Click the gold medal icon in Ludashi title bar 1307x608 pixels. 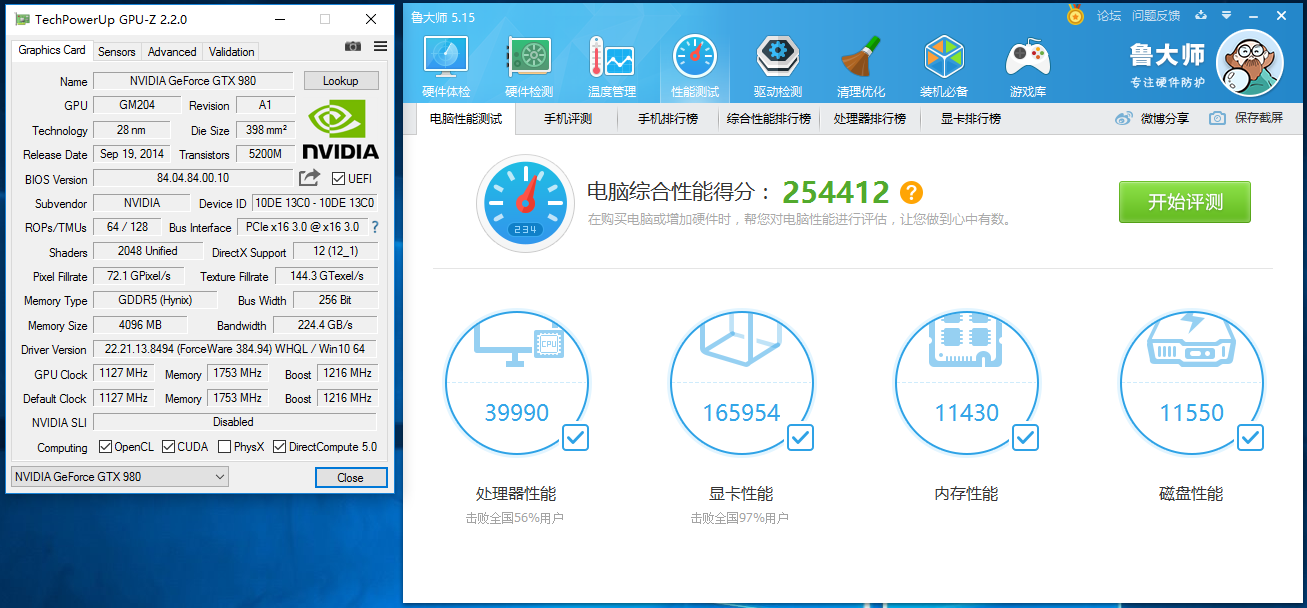(1075, 15)
